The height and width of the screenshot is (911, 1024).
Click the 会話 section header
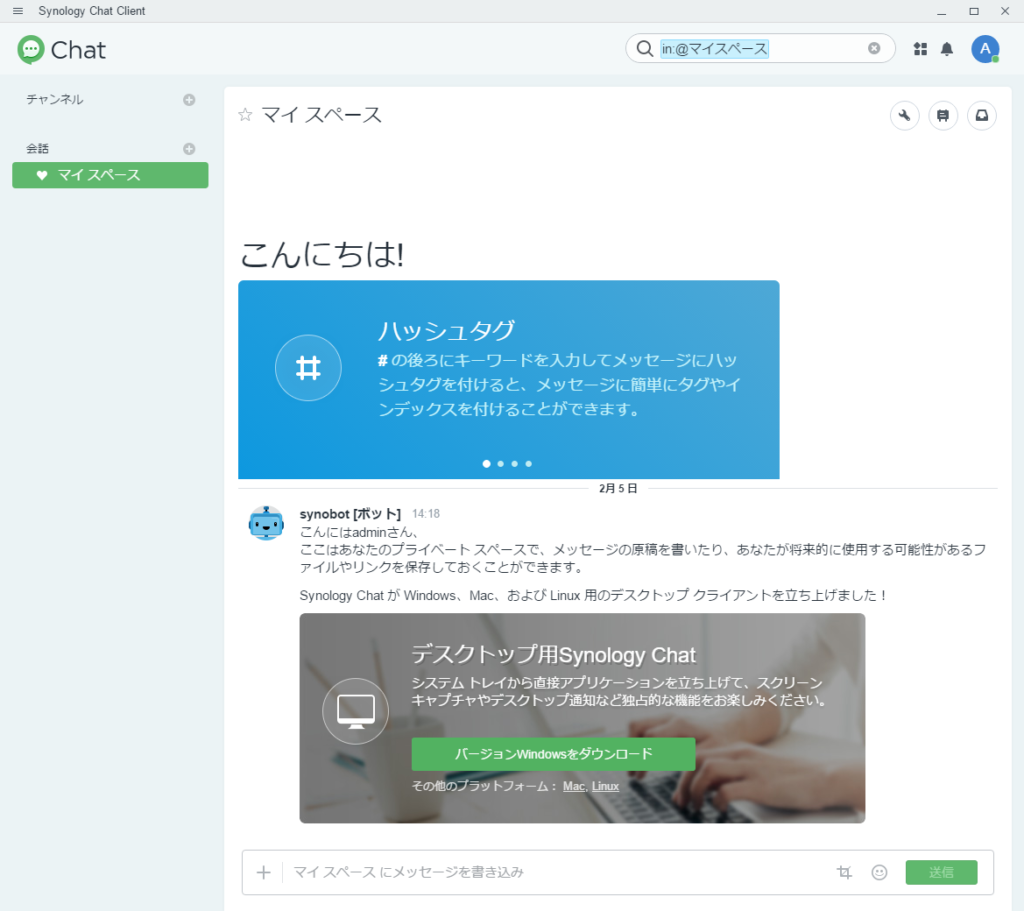38,148
